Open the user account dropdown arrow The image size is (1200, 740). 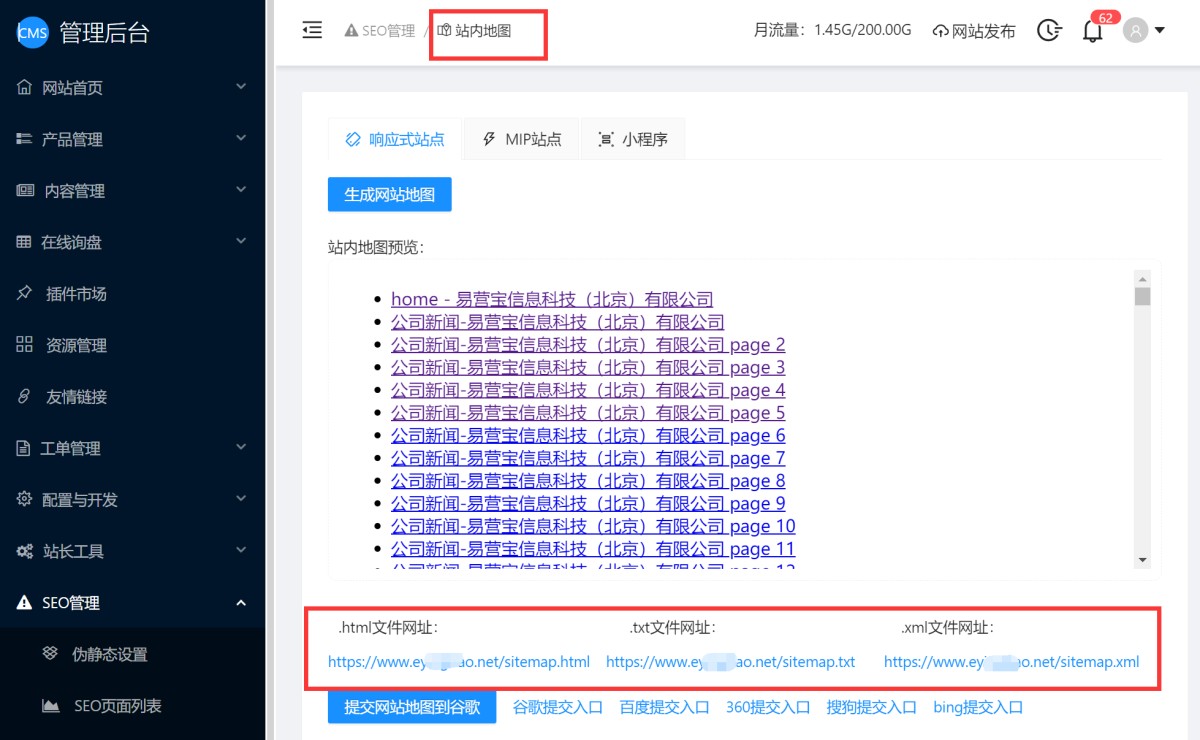coord(1160,30)
